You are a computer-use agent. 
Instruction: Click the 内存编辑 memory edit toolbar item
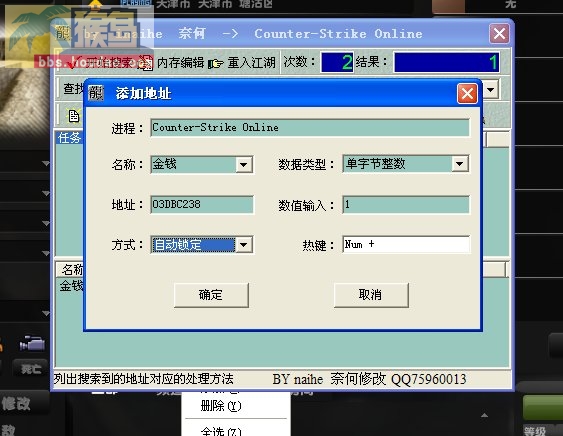pyautogui.click(x=181, y=63)
